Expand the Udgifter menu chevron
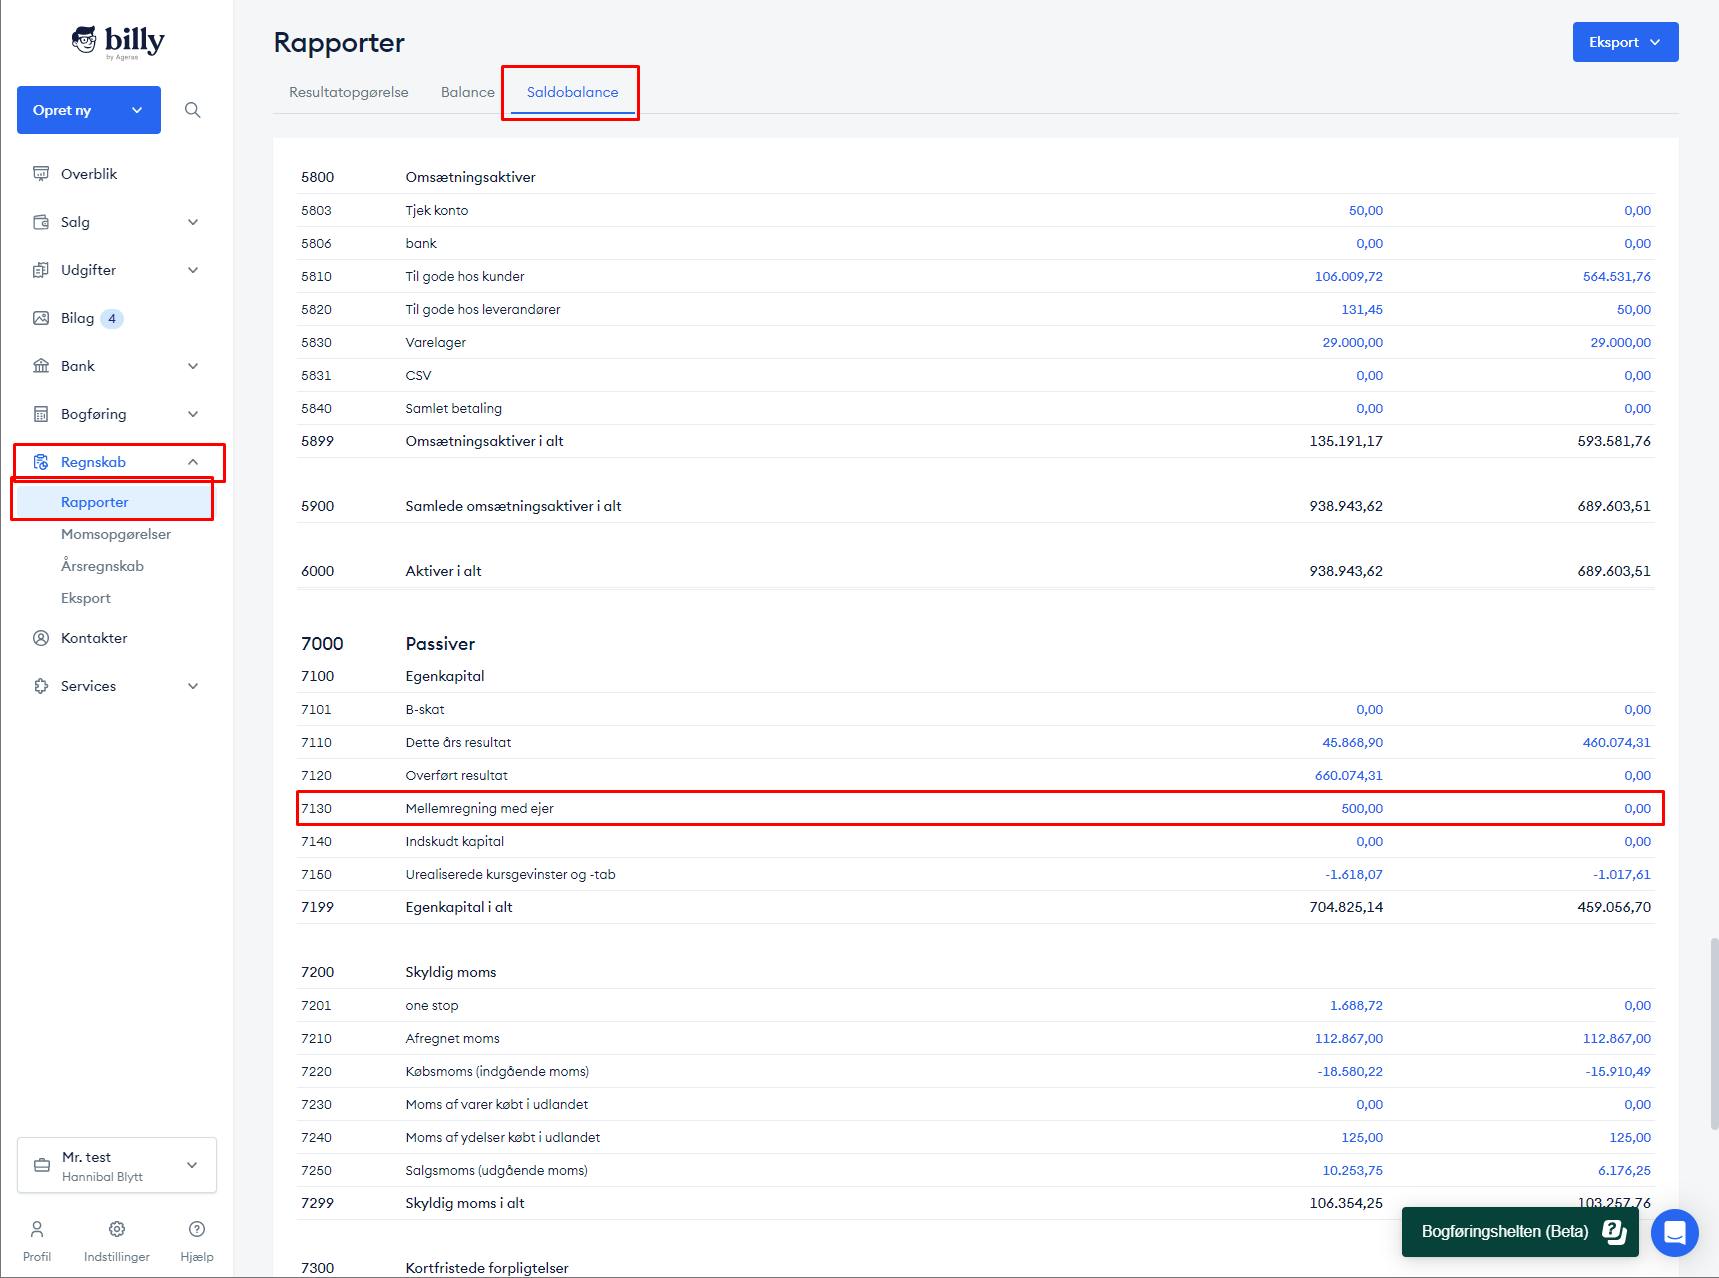 (x=193, y=270)
